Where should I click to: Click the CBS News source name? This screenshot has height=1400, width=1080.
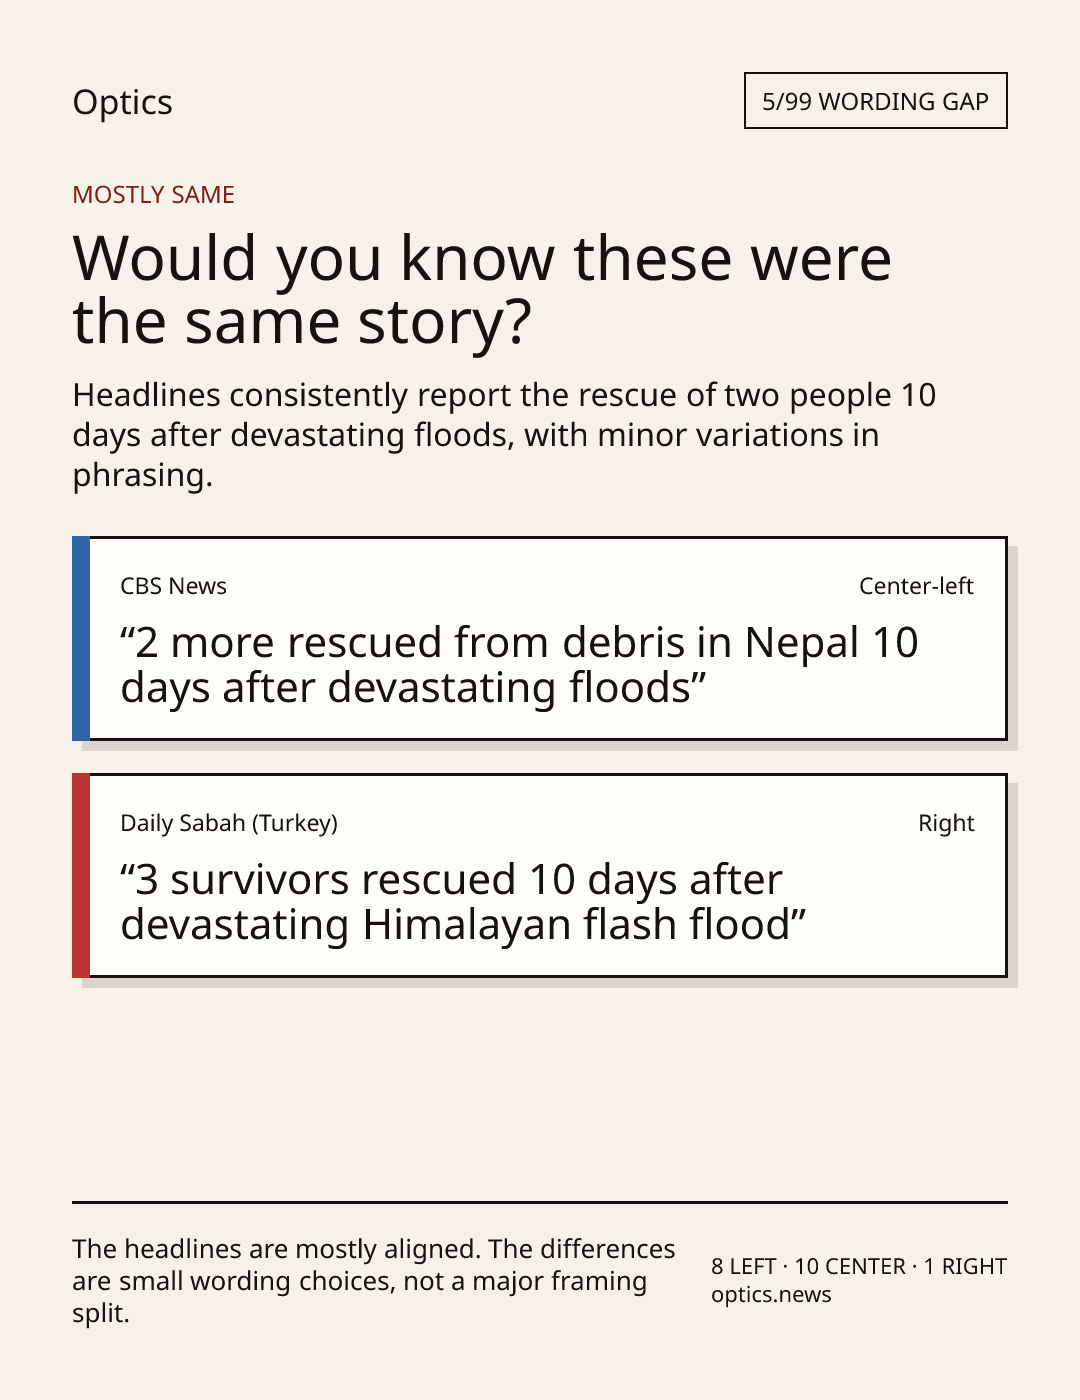click(x=173, y=586)
